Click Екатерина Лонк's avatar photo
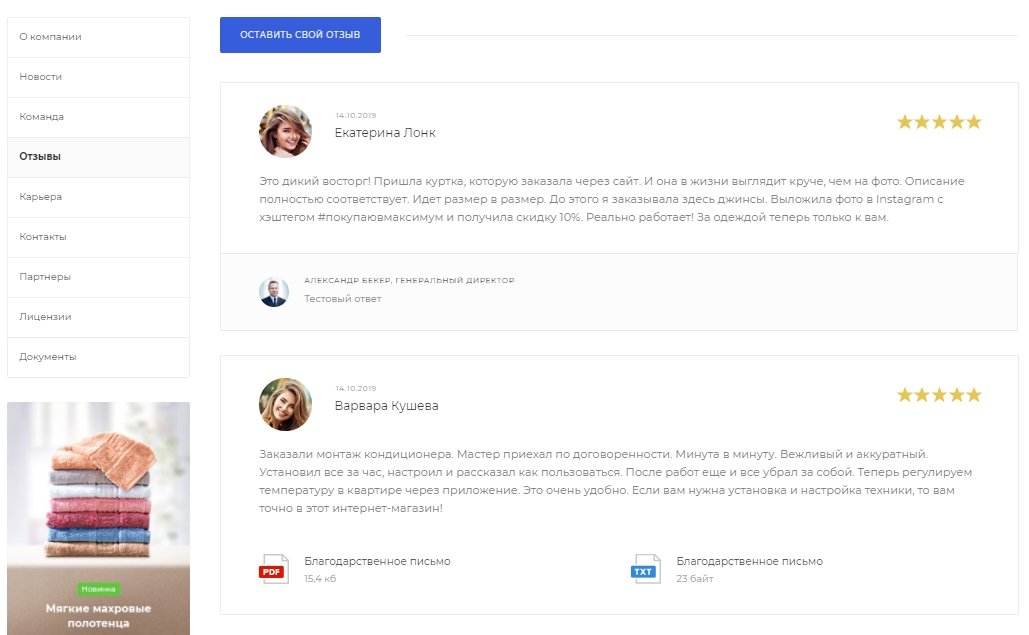The image size is (1029, 635). pyautogui.click(x=285, y=132)
